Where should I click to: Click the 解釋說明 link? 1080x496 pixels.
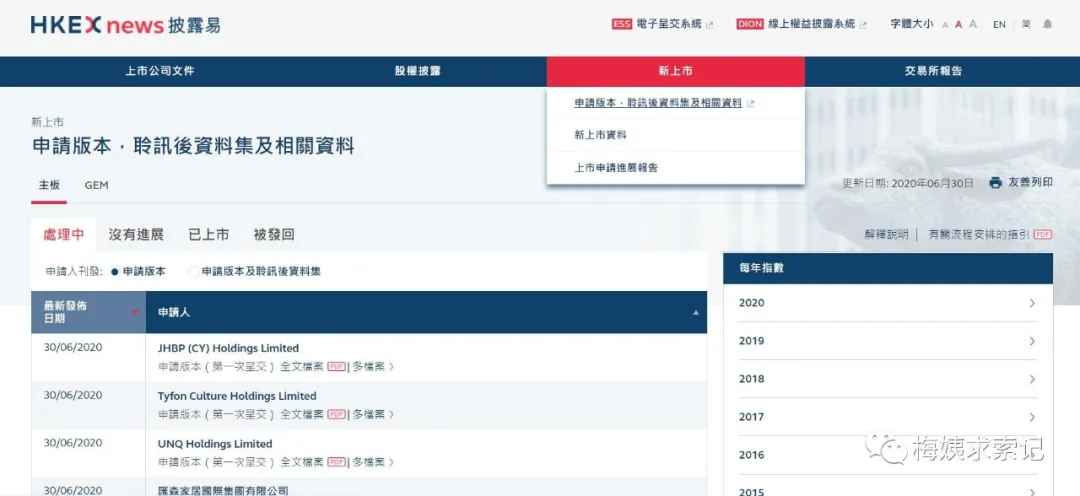pyautogui.click(x=886, y=234)
